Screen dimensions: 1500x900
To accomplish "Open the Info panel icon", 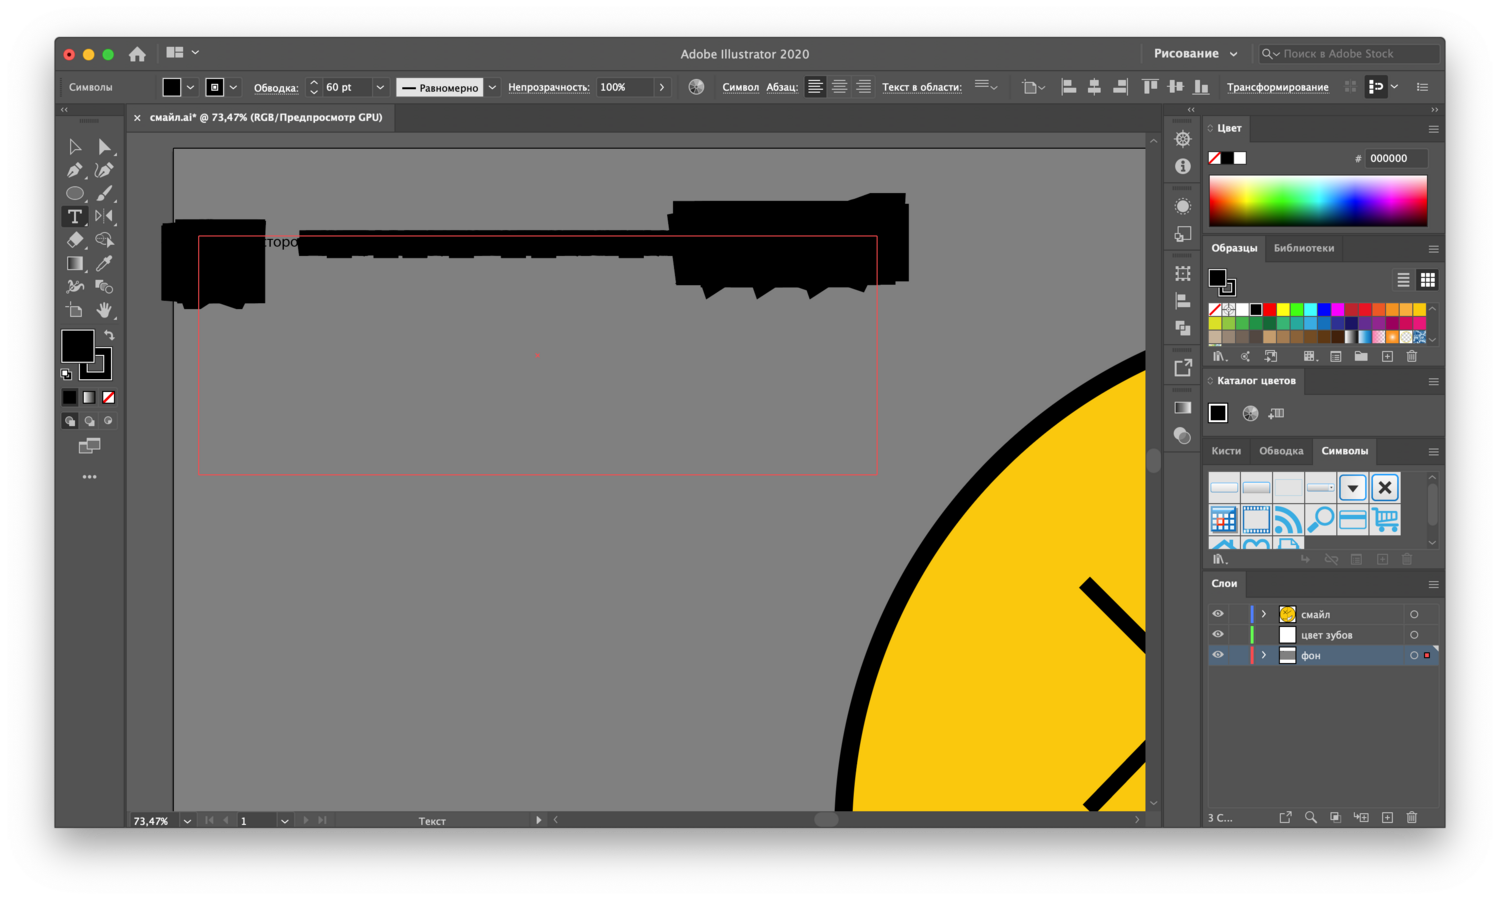I will click(1183, 166).
